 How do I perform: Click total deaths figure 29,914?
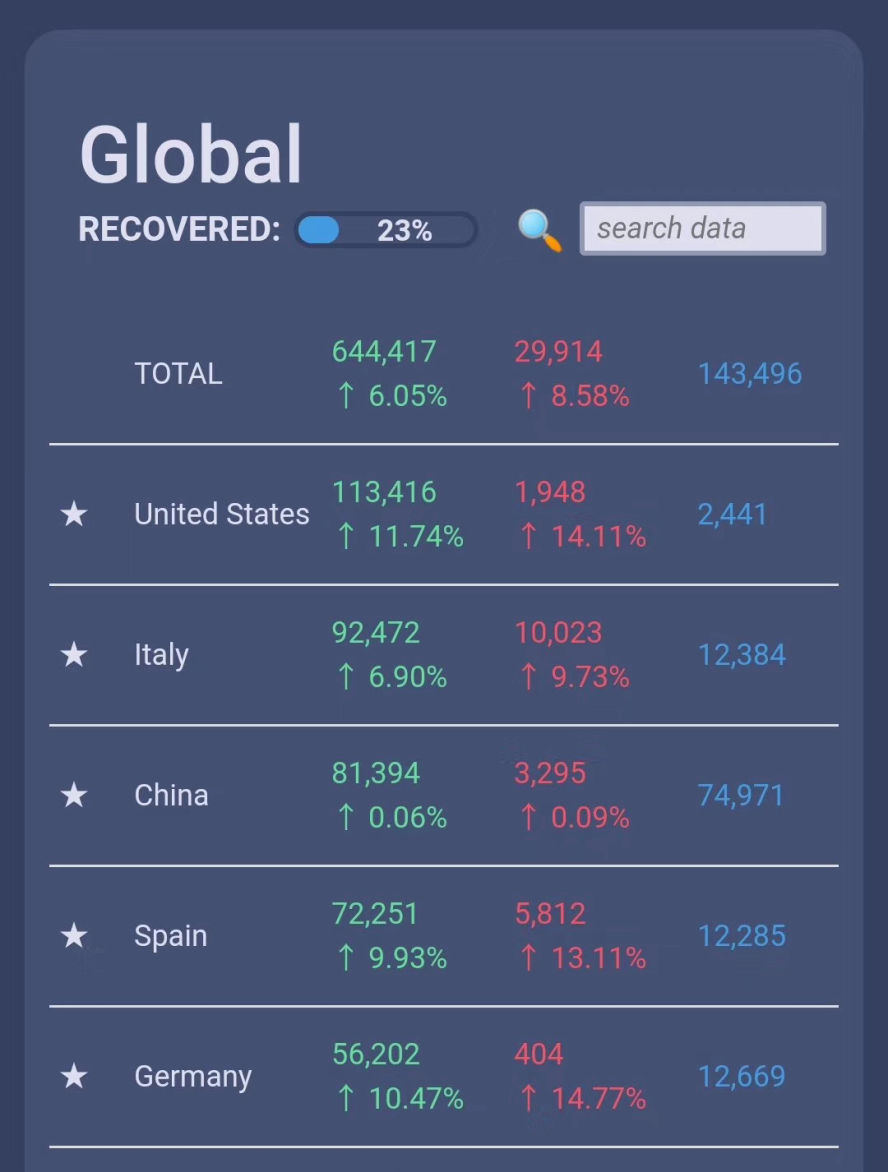coord(558,352)
